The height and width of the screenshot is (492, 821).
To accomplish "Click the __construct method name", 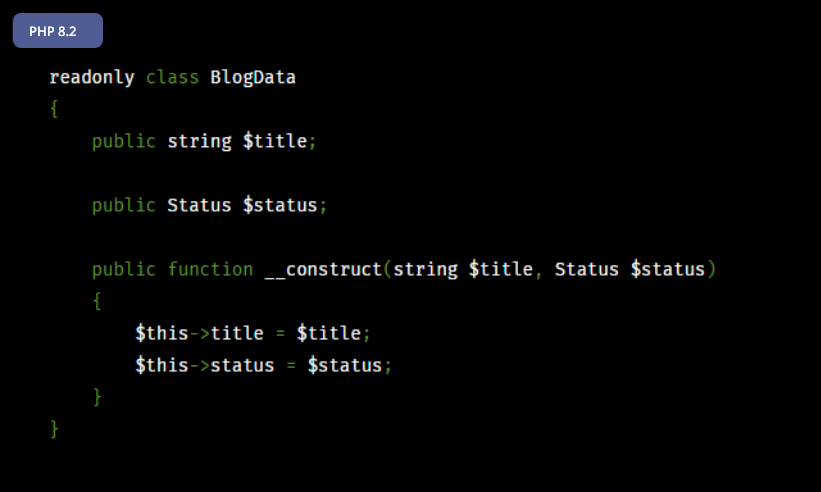I will 324,270.
